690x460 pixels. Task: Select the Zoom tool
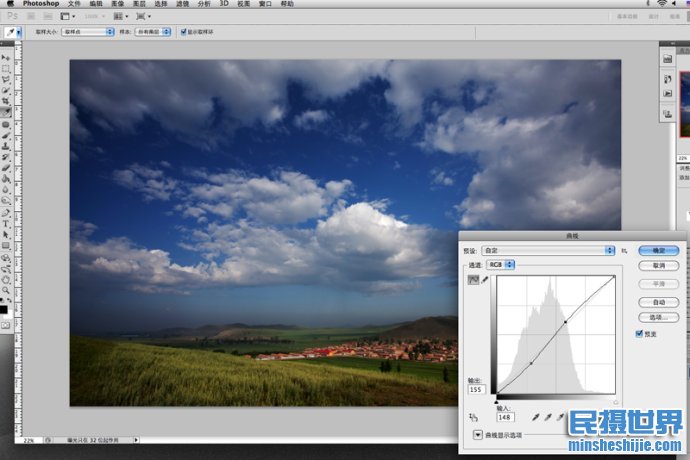click(x=6, y=290)
